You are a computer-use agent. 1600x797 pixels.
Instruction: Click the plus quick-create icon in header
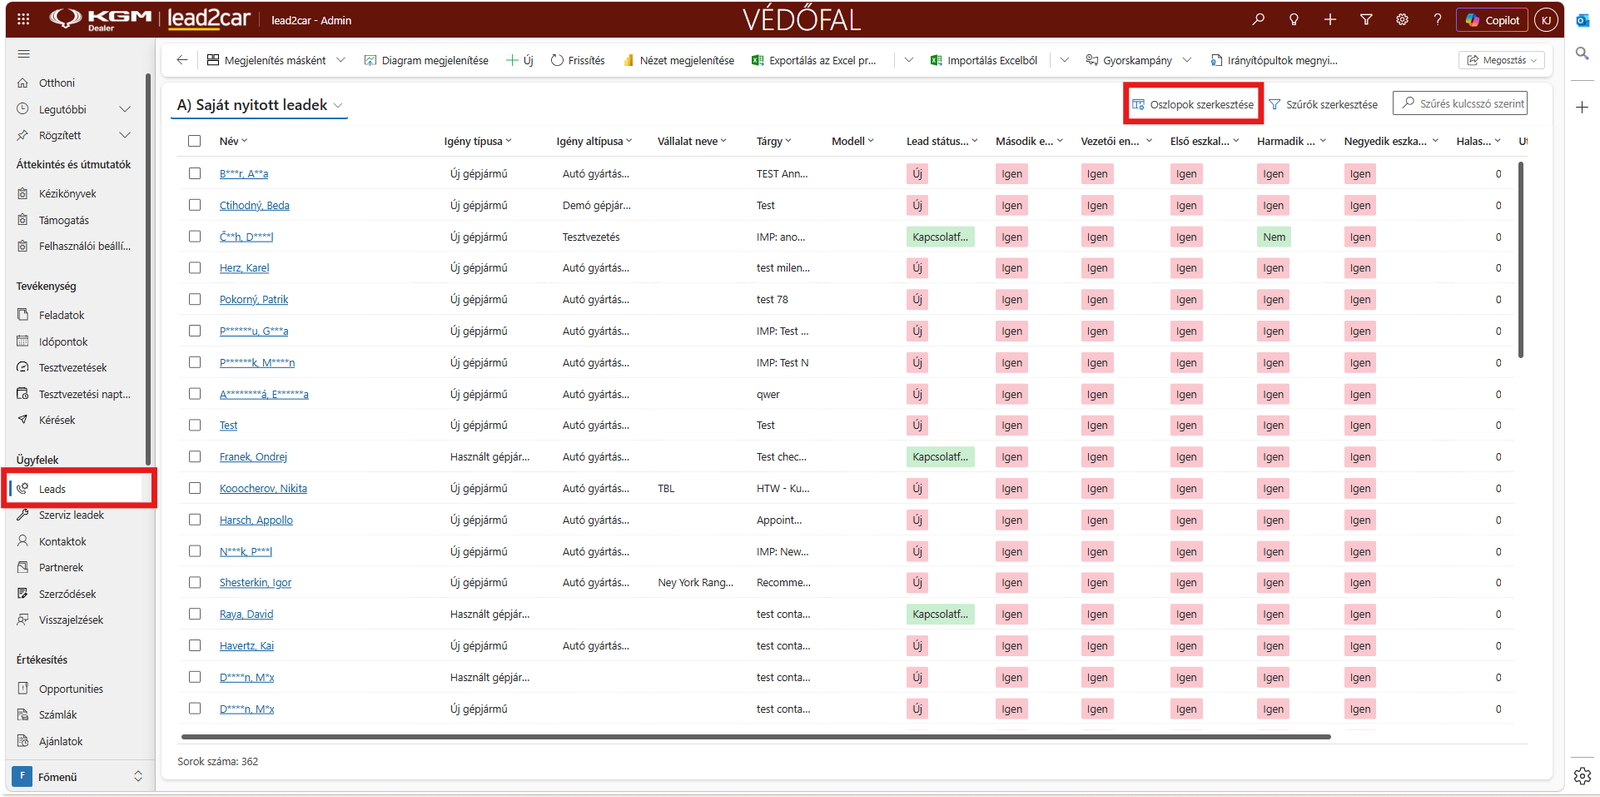tap(1330, 19)
